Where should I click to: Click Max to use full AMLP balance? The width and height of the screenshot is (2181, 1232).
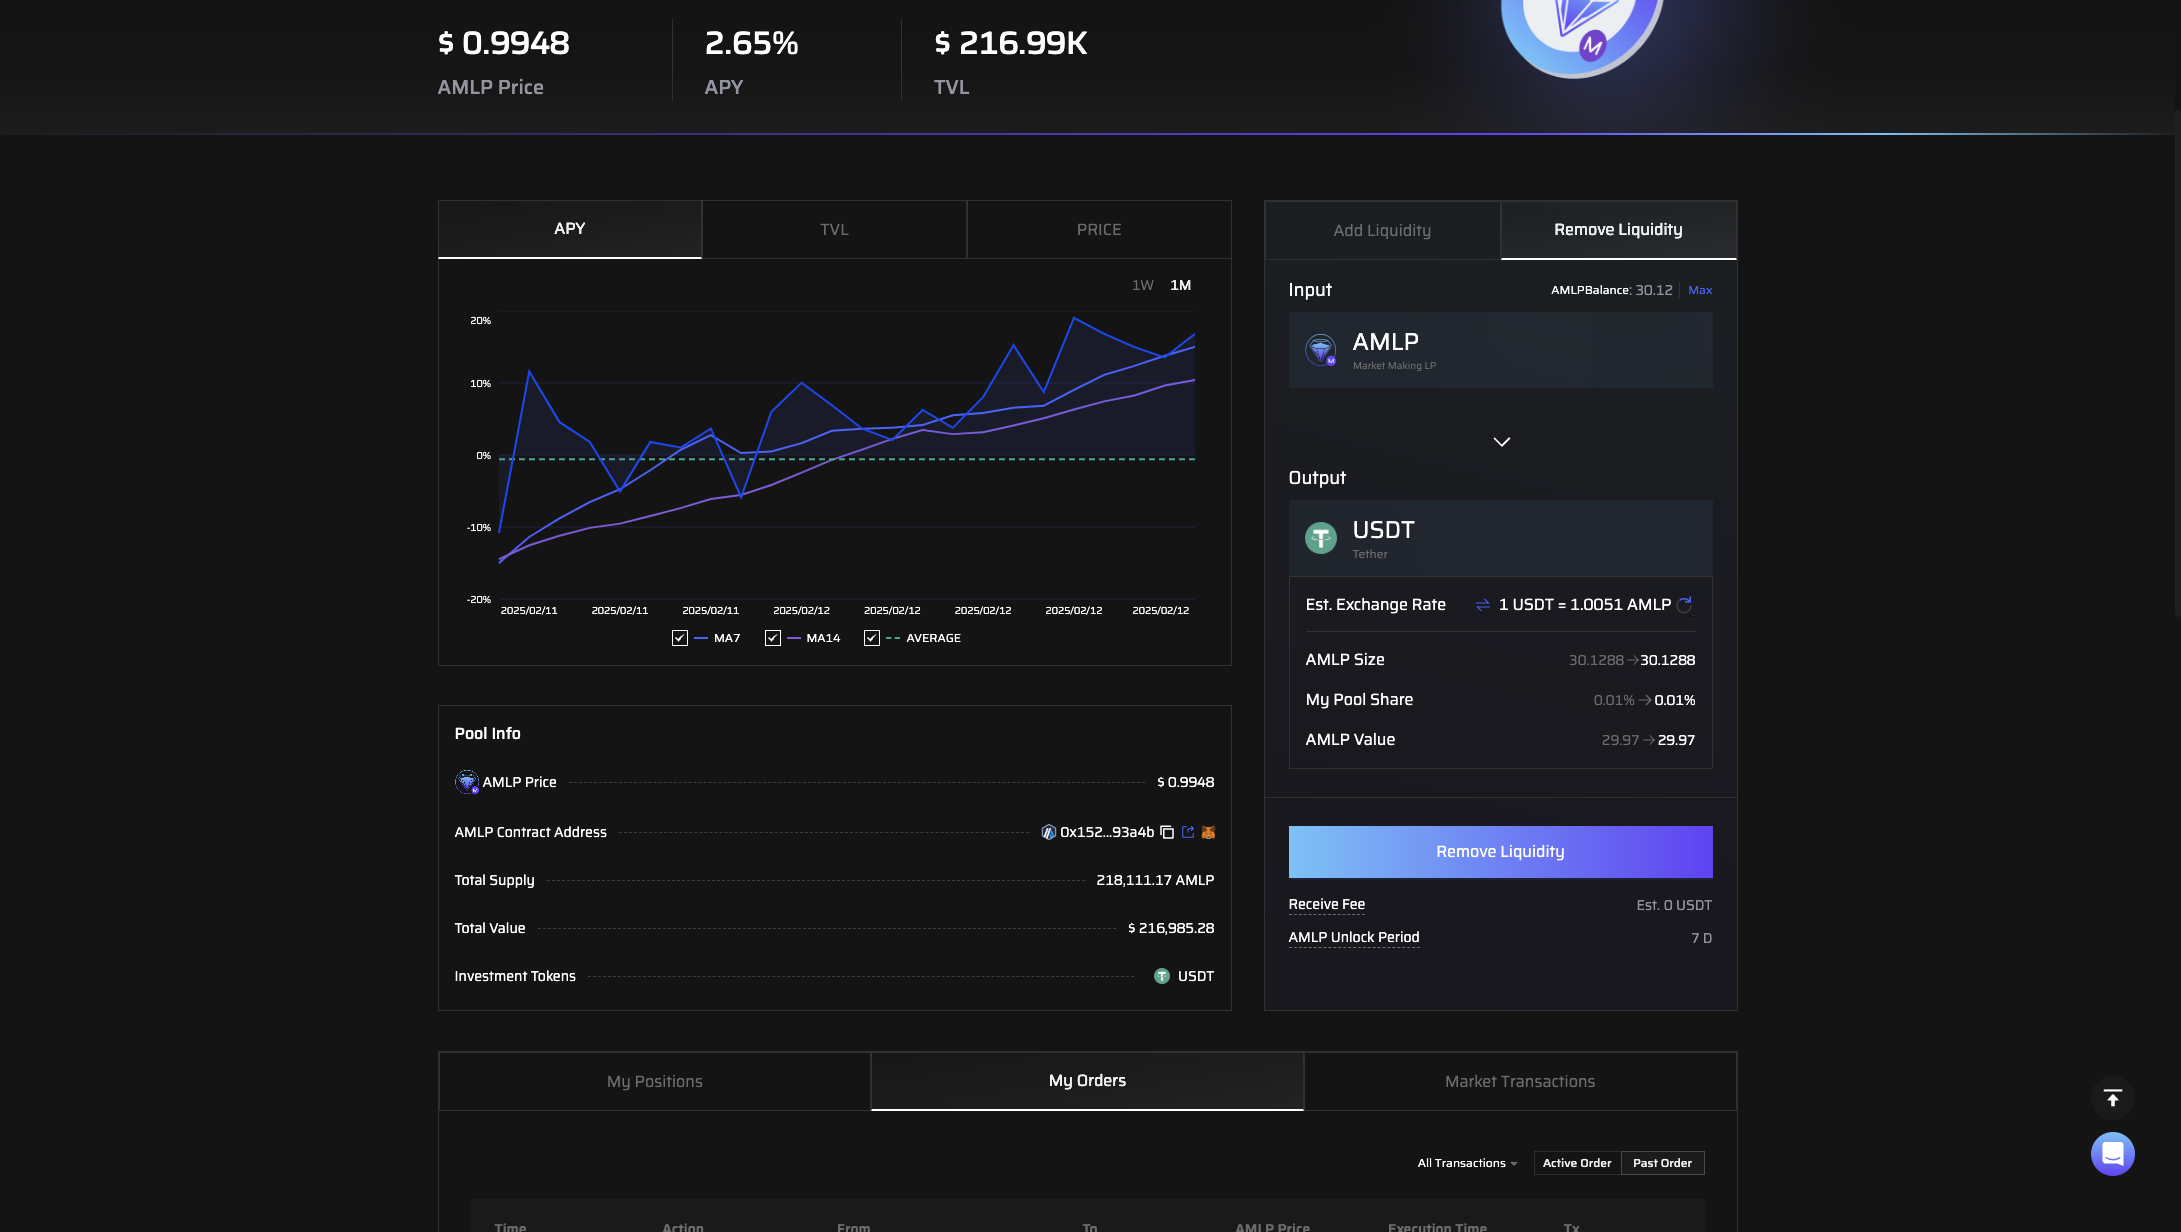pos(1700,290)
